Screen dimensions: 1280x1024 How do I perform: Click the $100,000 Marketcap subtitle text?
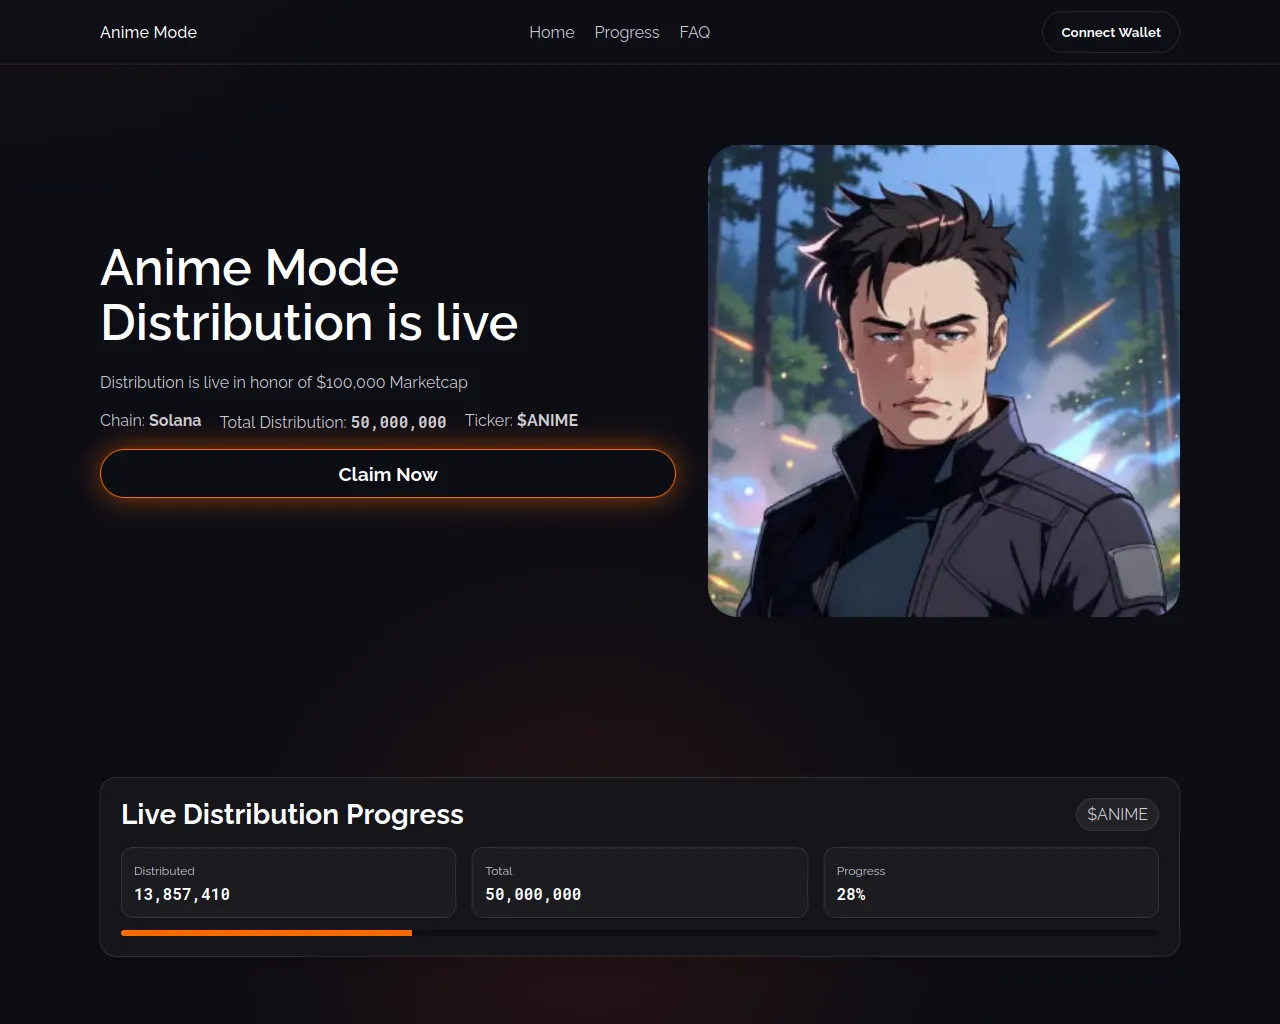point(392,382)
